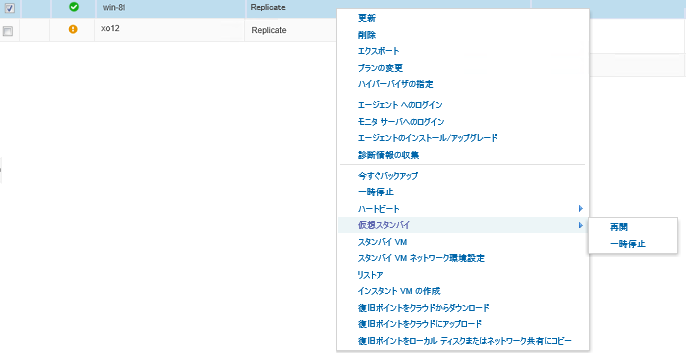This screenshot has height=360, width=686.
Task: Select 復旧ポイントをローカル ディスクまたはネットワーク共有にコピー
Action: pyautogui.click(x=465, y=341)
